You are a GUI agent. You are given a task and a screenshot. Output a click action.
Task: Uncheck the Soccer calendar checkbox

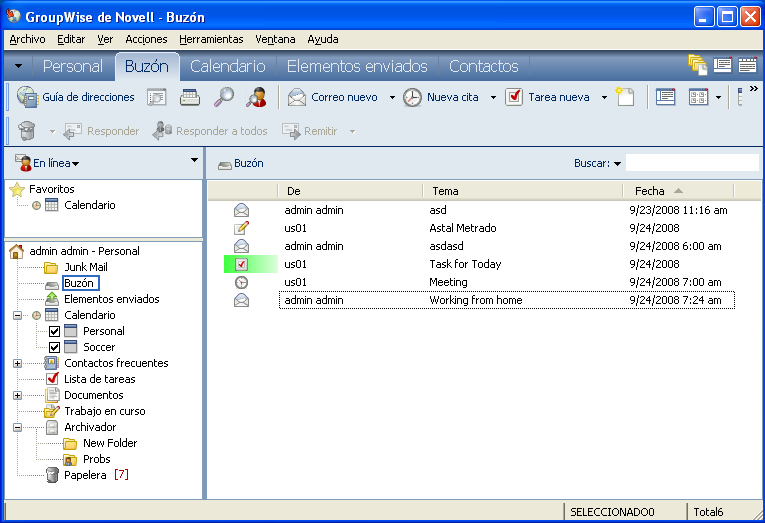click(x=55, y=347)
